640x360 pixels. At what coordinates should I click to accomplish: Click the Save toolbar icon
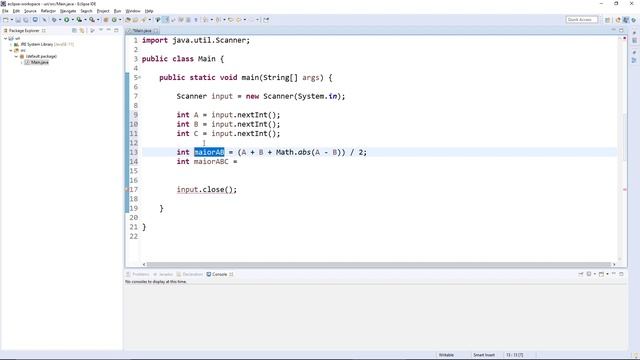coord(18,20)
